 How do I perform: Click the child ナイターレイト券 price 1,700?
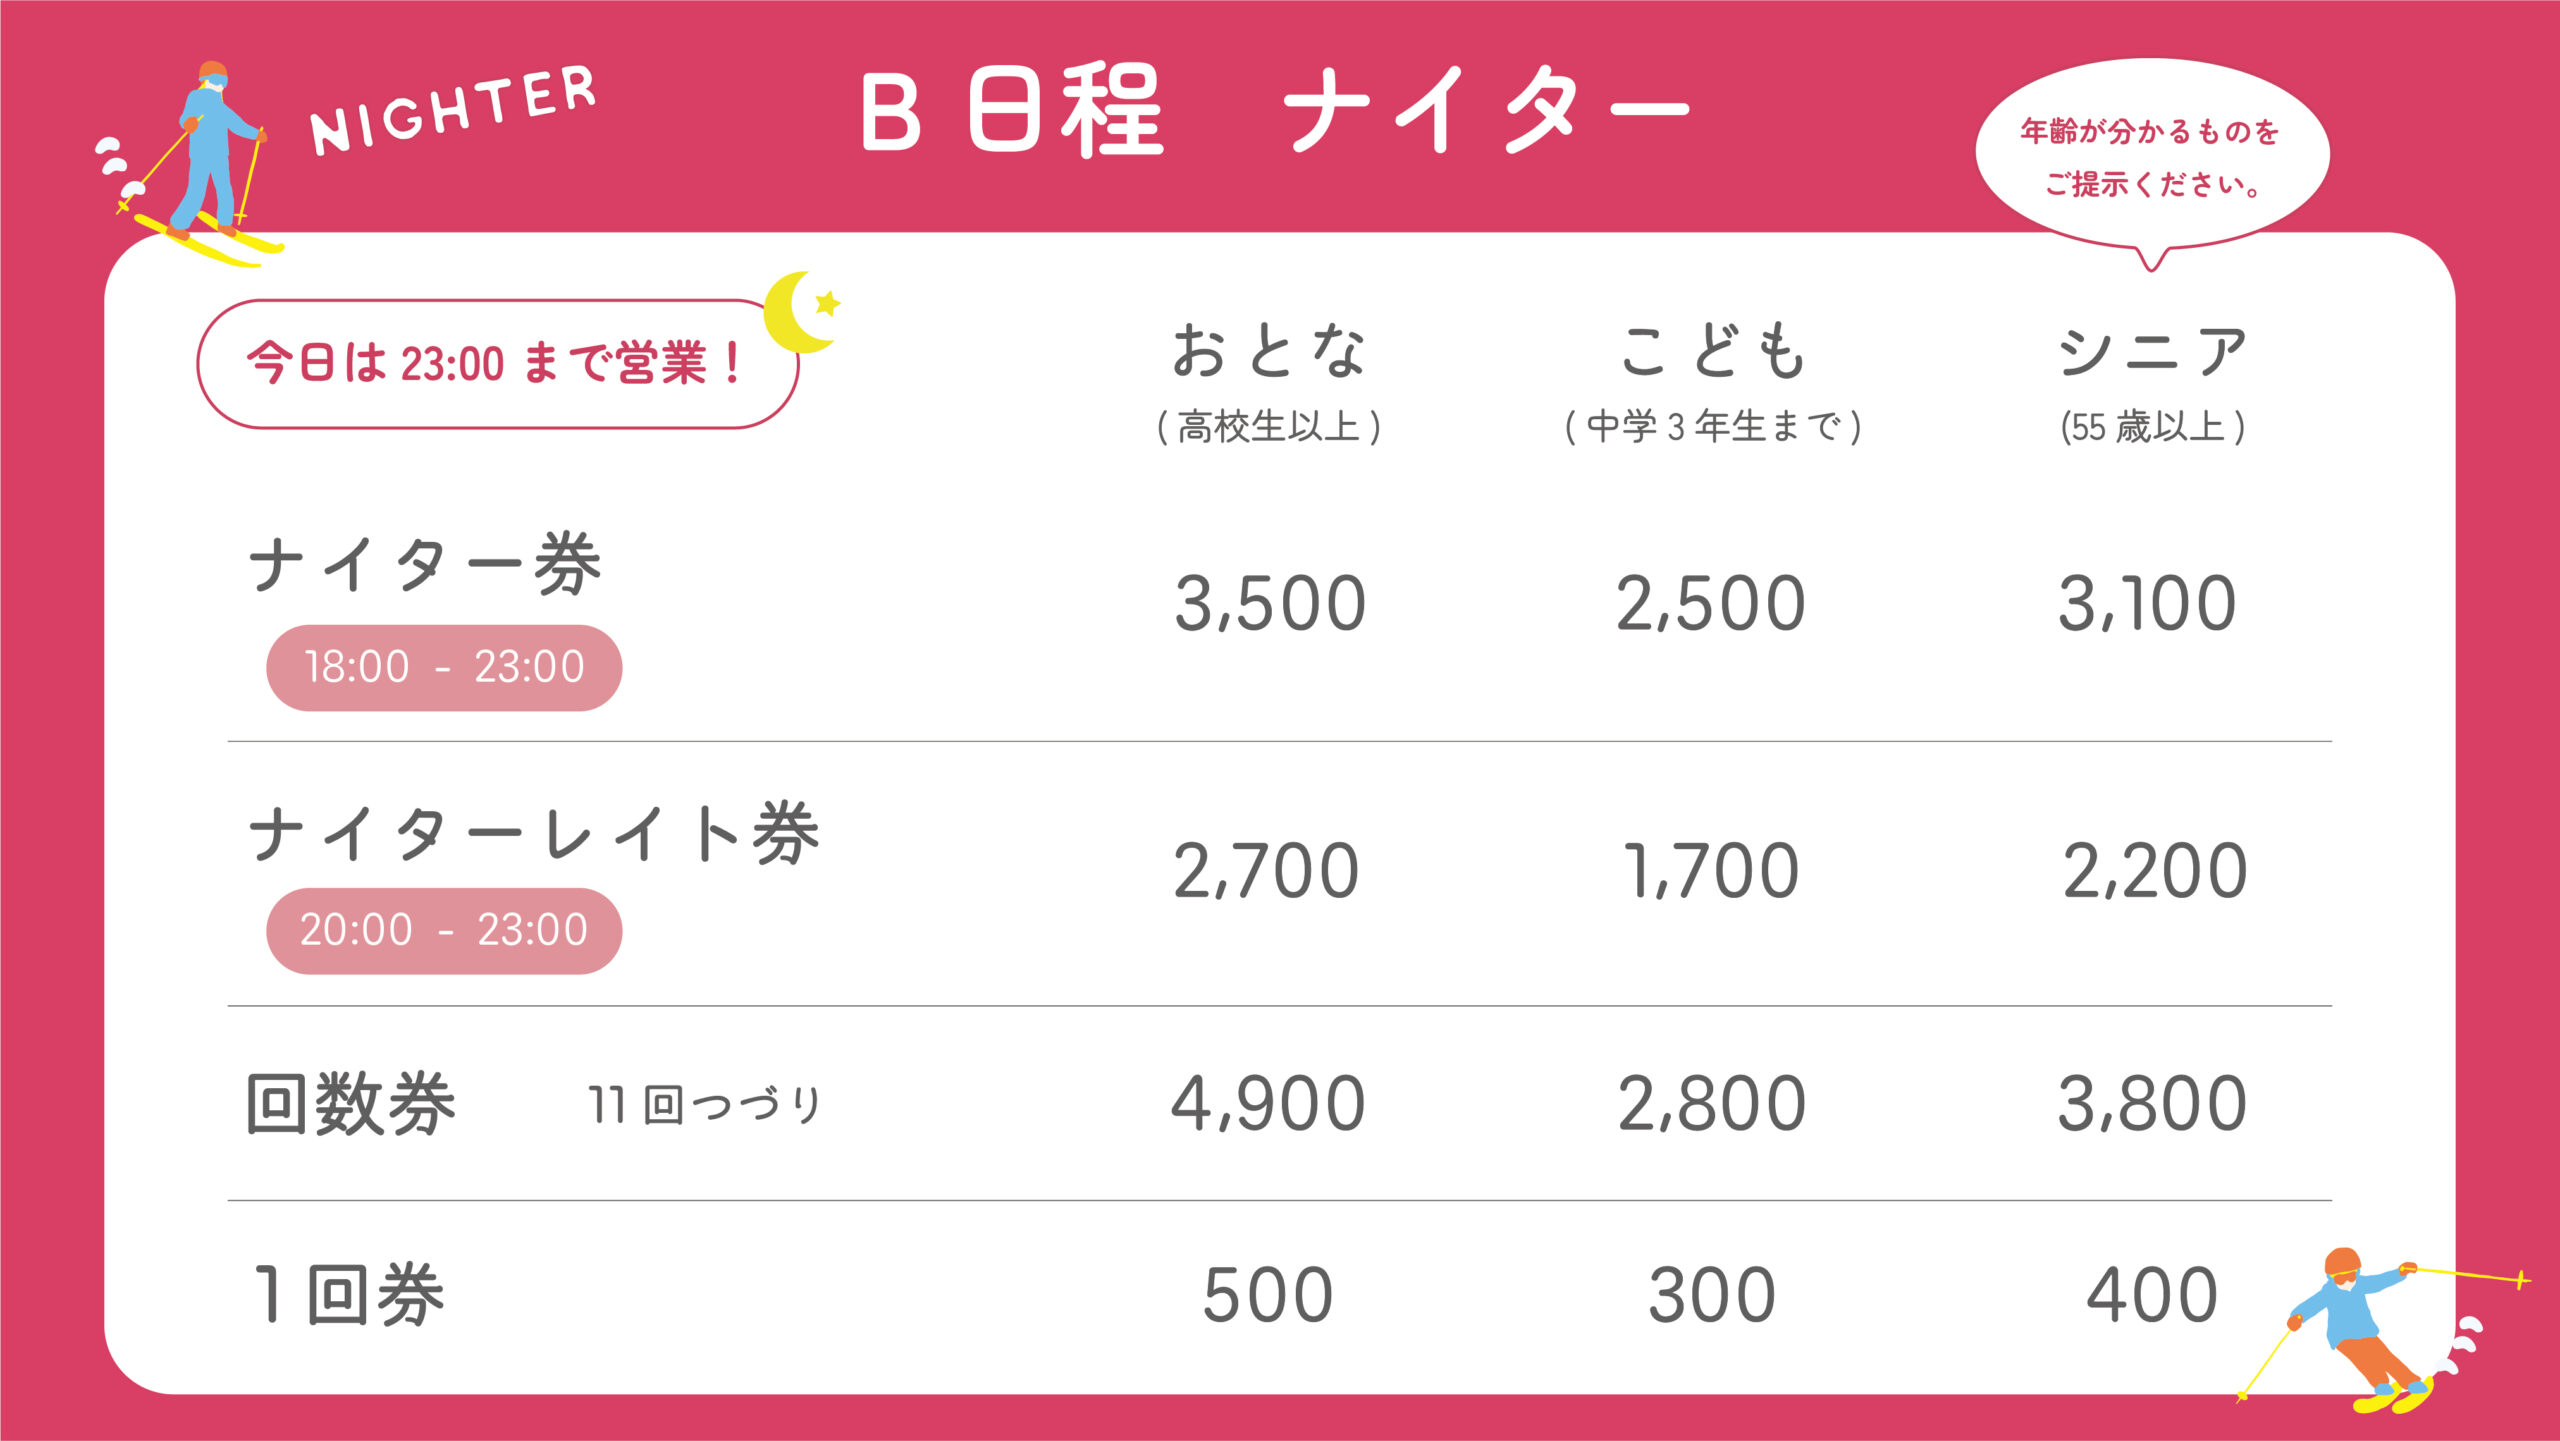(x=1711, y=871)
